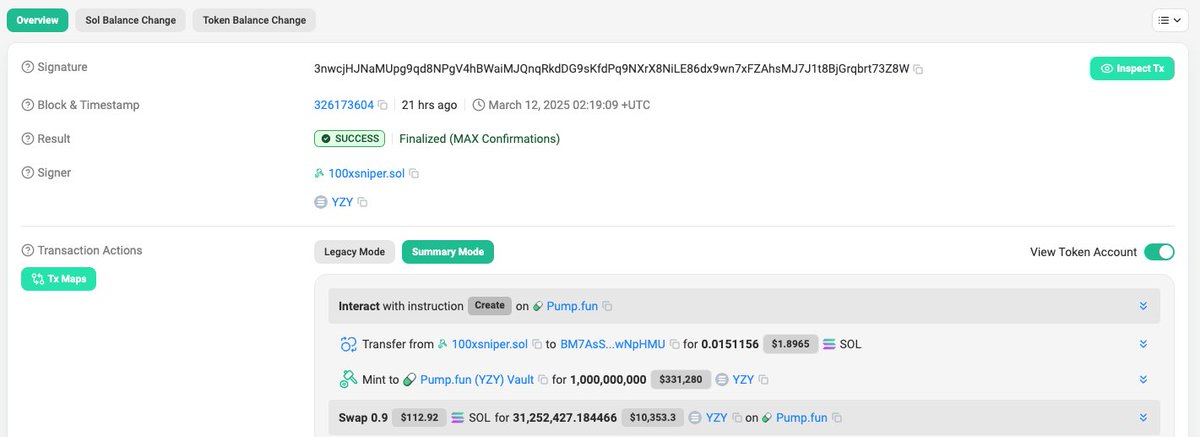Click the $1.8965 value badge
Viewport: 1200px width, 437px height.
(x=789, y=344)
